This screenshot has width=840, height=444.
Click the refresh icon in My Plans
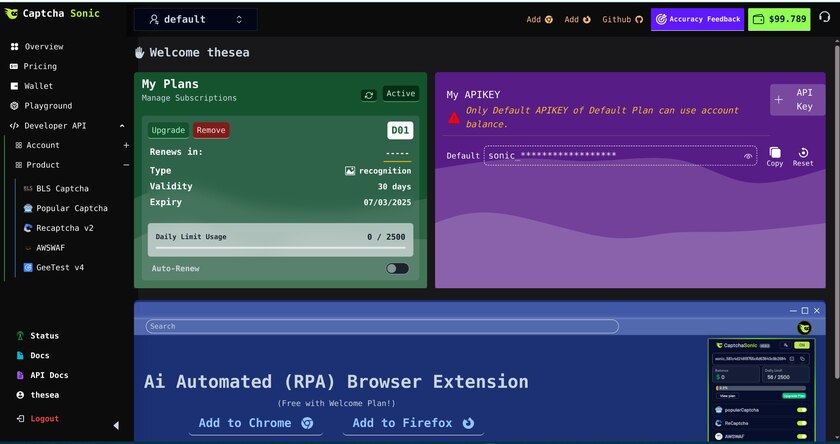[x=369, y=95]
